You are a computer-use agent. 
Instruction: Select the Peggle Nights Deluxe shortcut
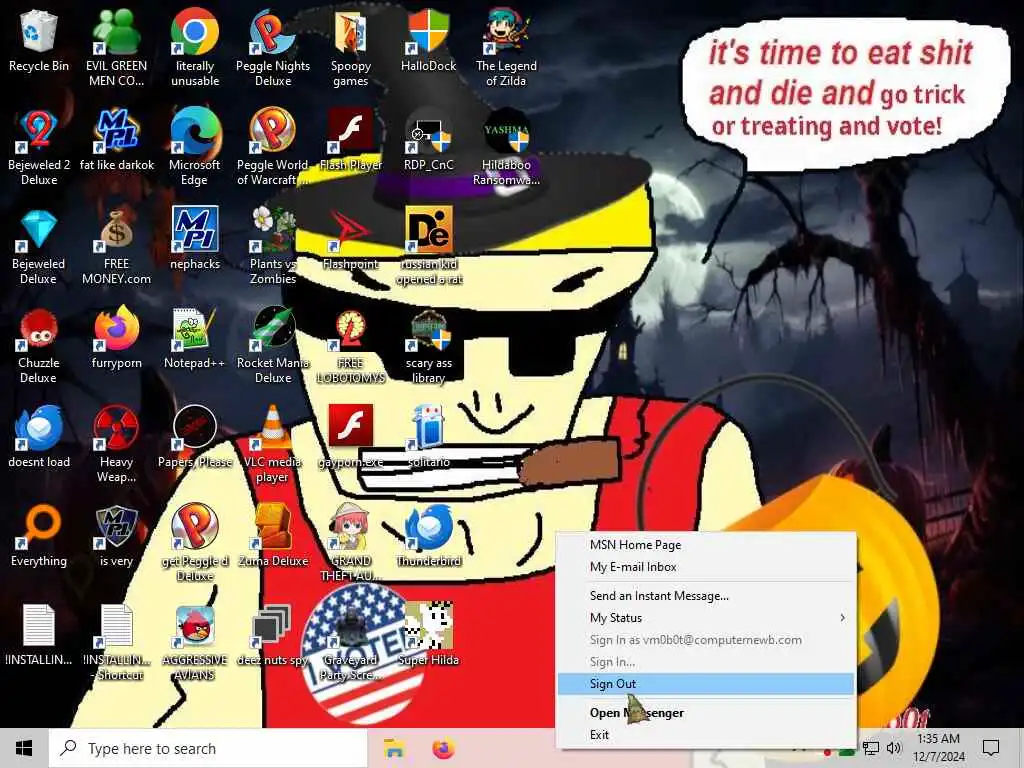[x=273, y=47]
